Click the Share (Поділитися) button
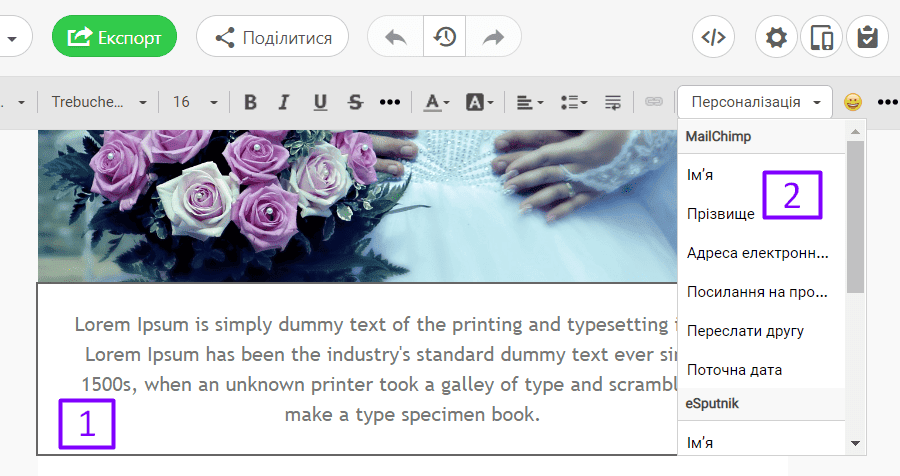Viewport: 900px width, 476px height. [272, 37]
